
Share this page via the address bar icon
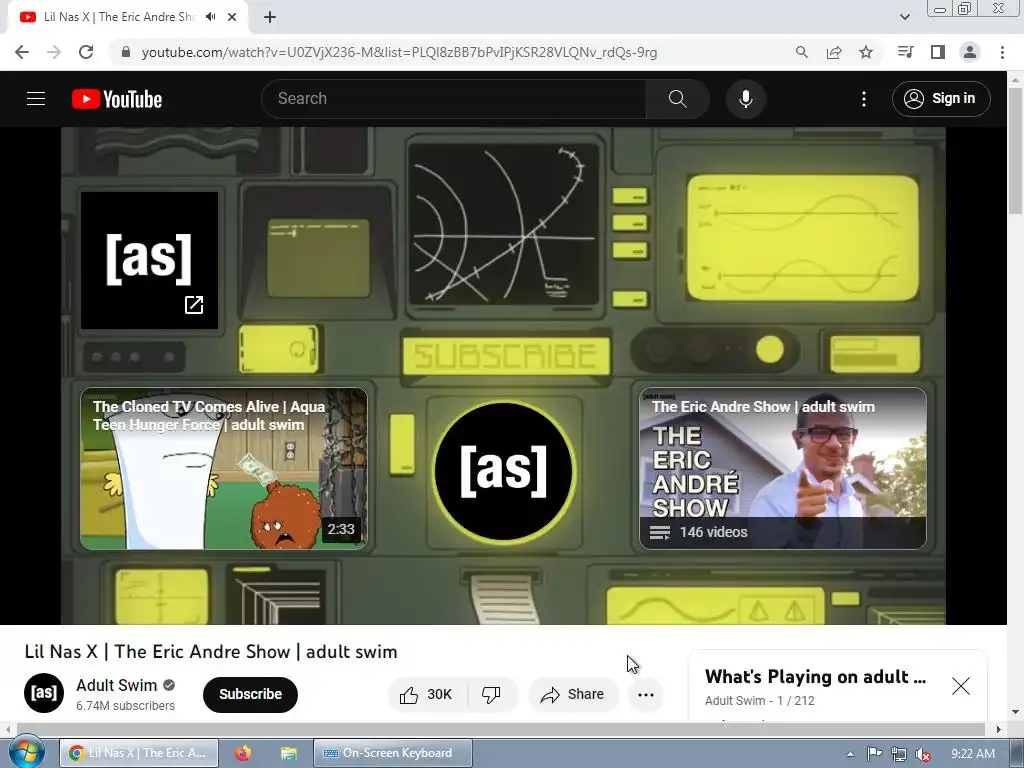833,52
